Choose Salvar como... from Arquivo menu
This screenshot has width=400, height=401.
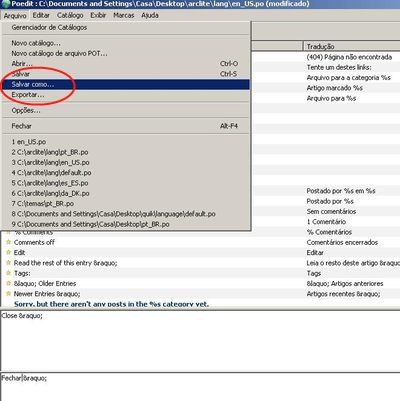pyautogui.click(x=126, y=84)
